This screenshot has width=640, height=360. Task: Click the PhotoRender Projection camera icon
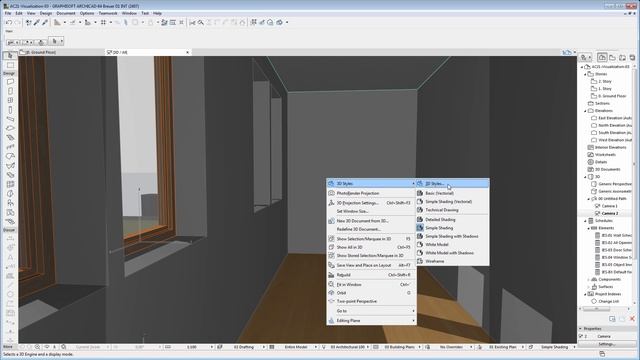[x=331, y=193]
